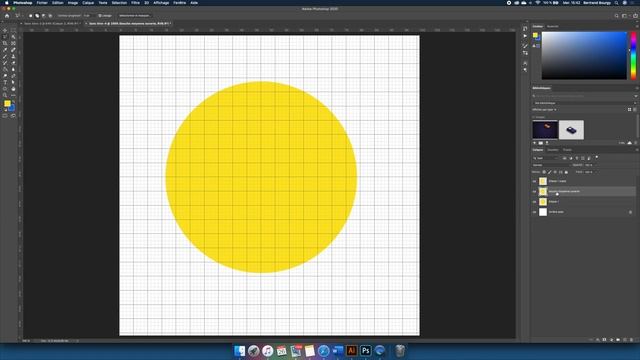
Task: Hide the selected highlighted layer
Action: (534, 191)
